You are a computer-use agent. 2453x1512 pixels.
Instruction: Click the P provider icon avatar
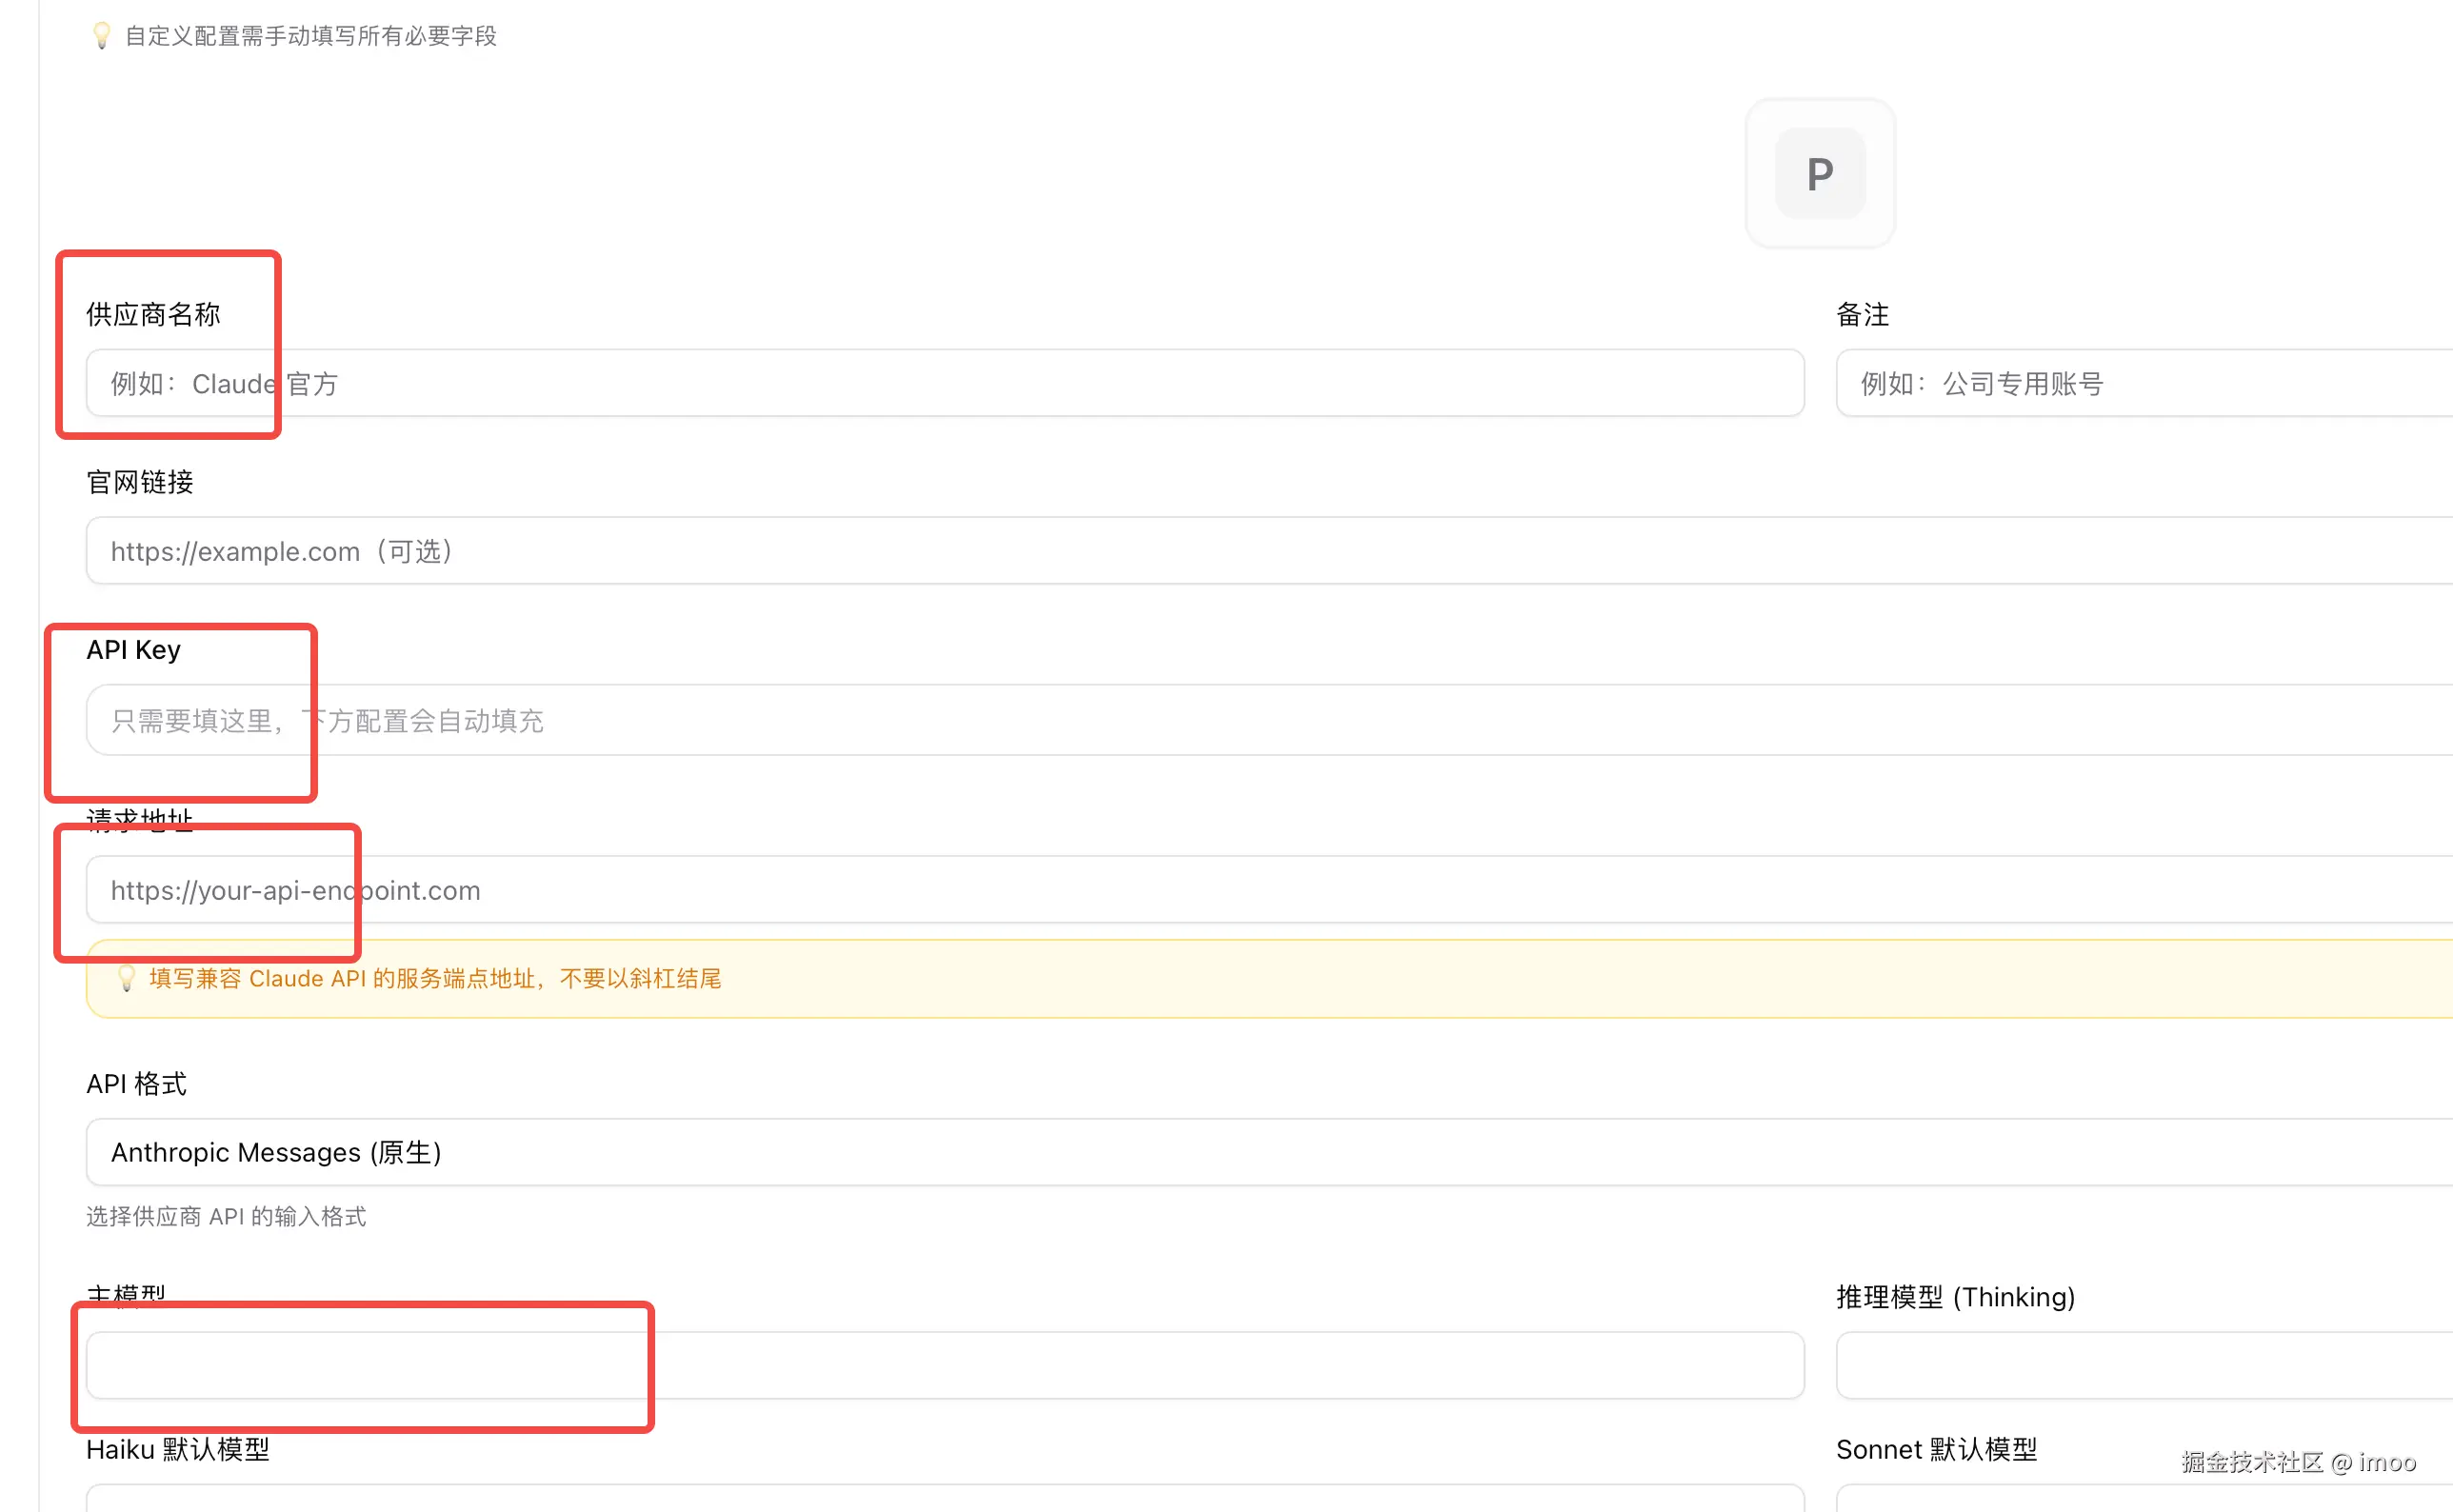[1819, 173]
